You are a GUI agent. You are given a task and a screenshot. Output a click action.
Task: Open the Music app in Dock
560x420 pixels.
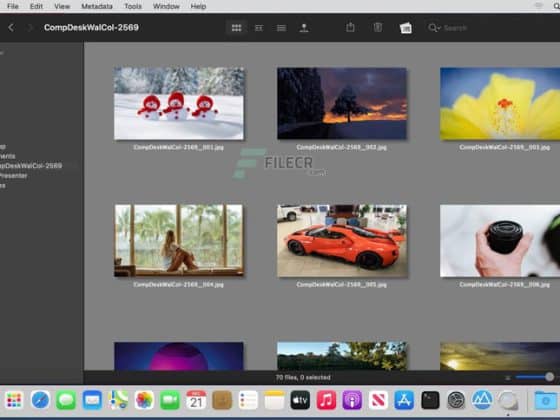pyautogui.click(x=326, y=400)
